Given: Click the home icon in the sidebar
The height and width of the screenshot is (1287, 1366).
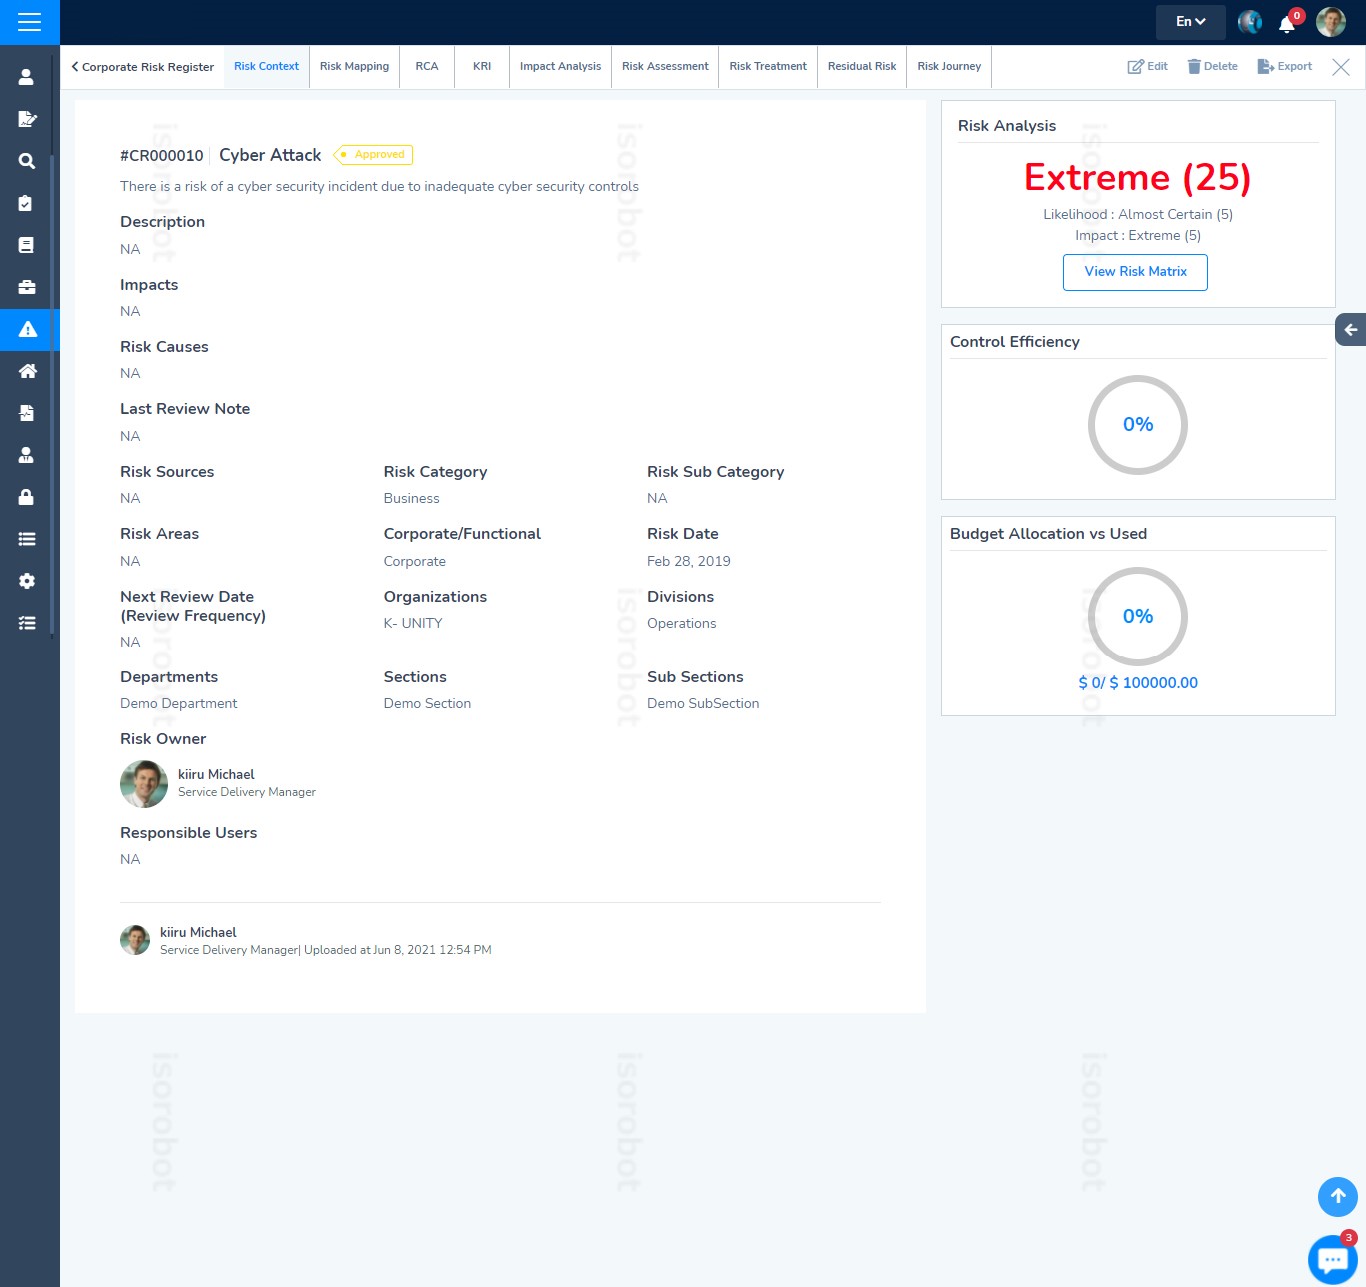Looking at the screenshot, I should pos(26,371).
